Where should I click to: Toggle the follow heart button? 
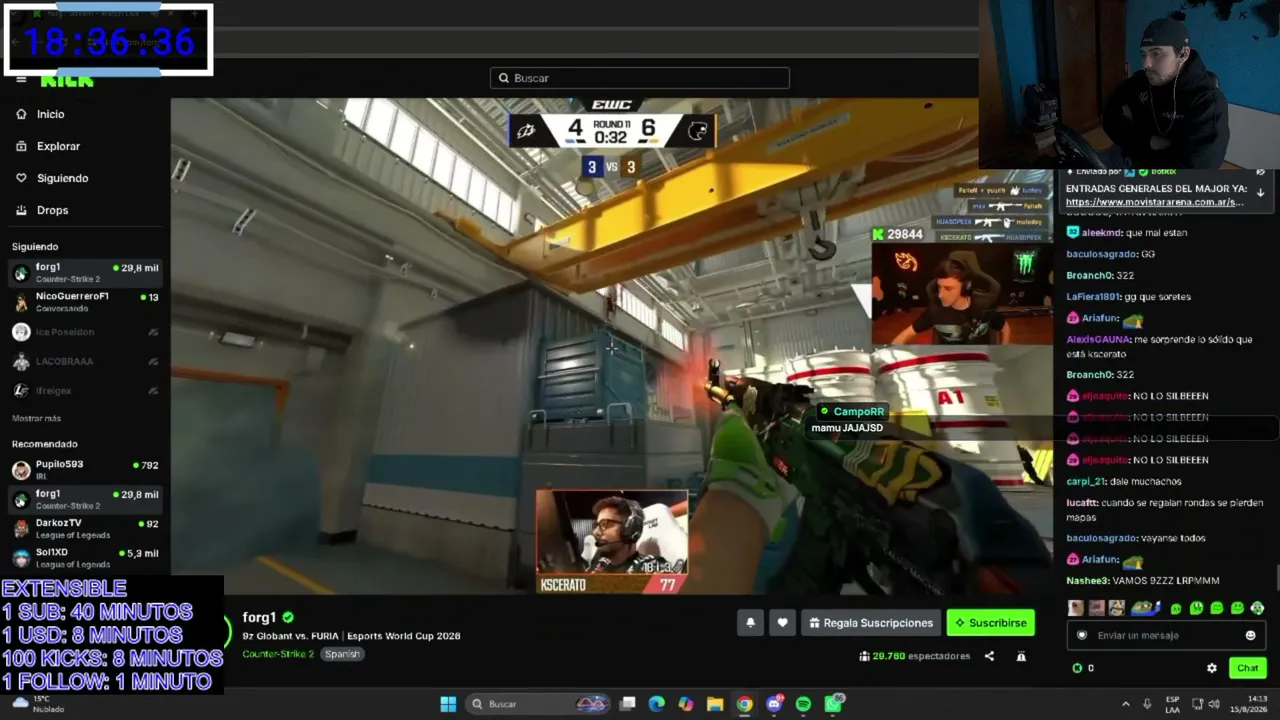click(782, 623)
